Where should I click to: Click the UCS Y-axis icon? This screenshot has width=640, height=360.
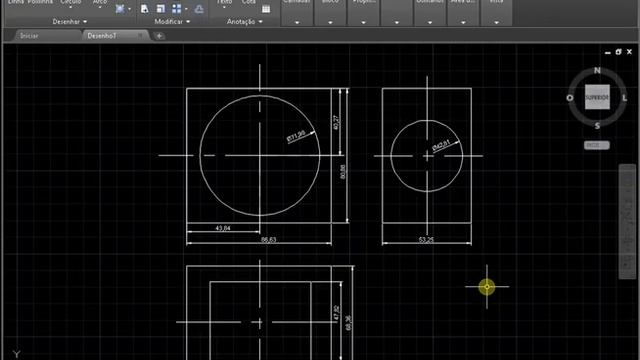(16, 354)
